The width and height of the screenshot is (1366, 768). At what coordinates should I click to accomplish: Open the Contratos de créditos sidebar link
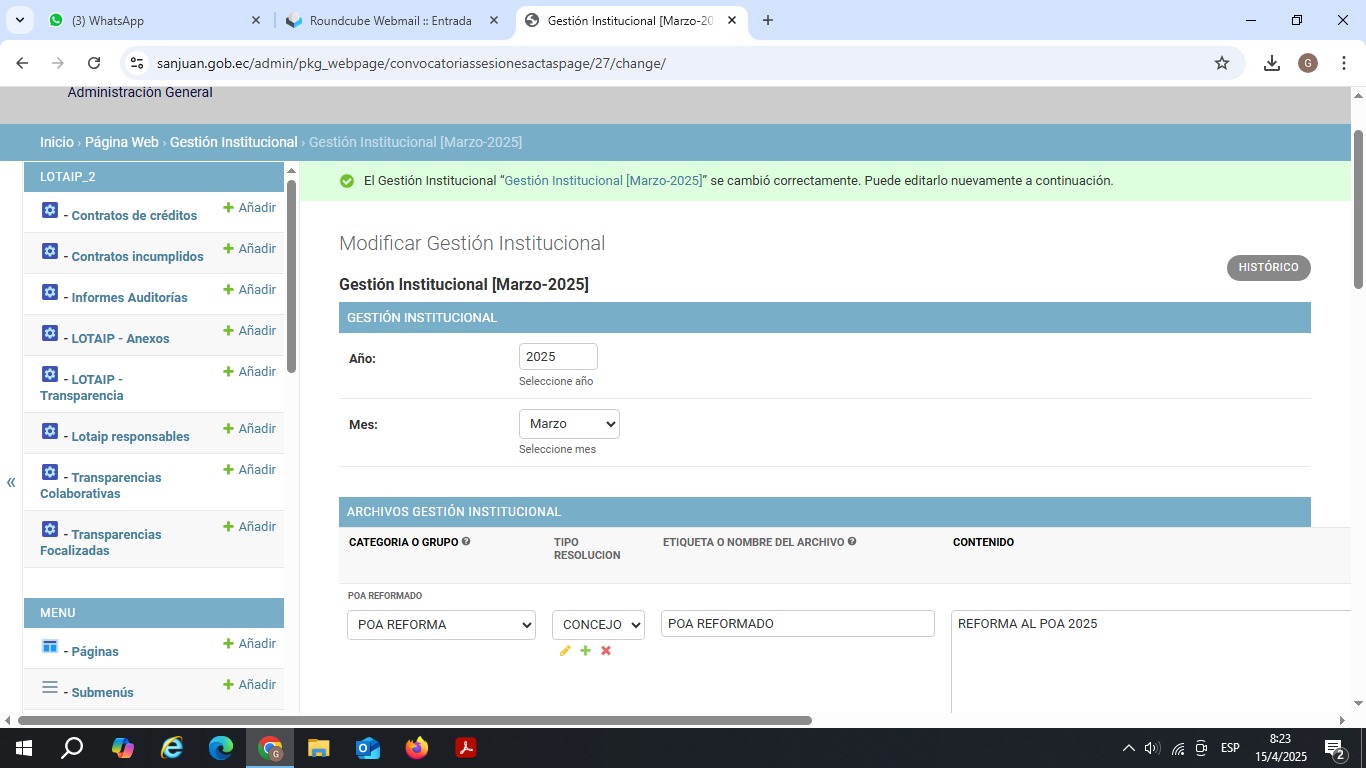point(134,215)
